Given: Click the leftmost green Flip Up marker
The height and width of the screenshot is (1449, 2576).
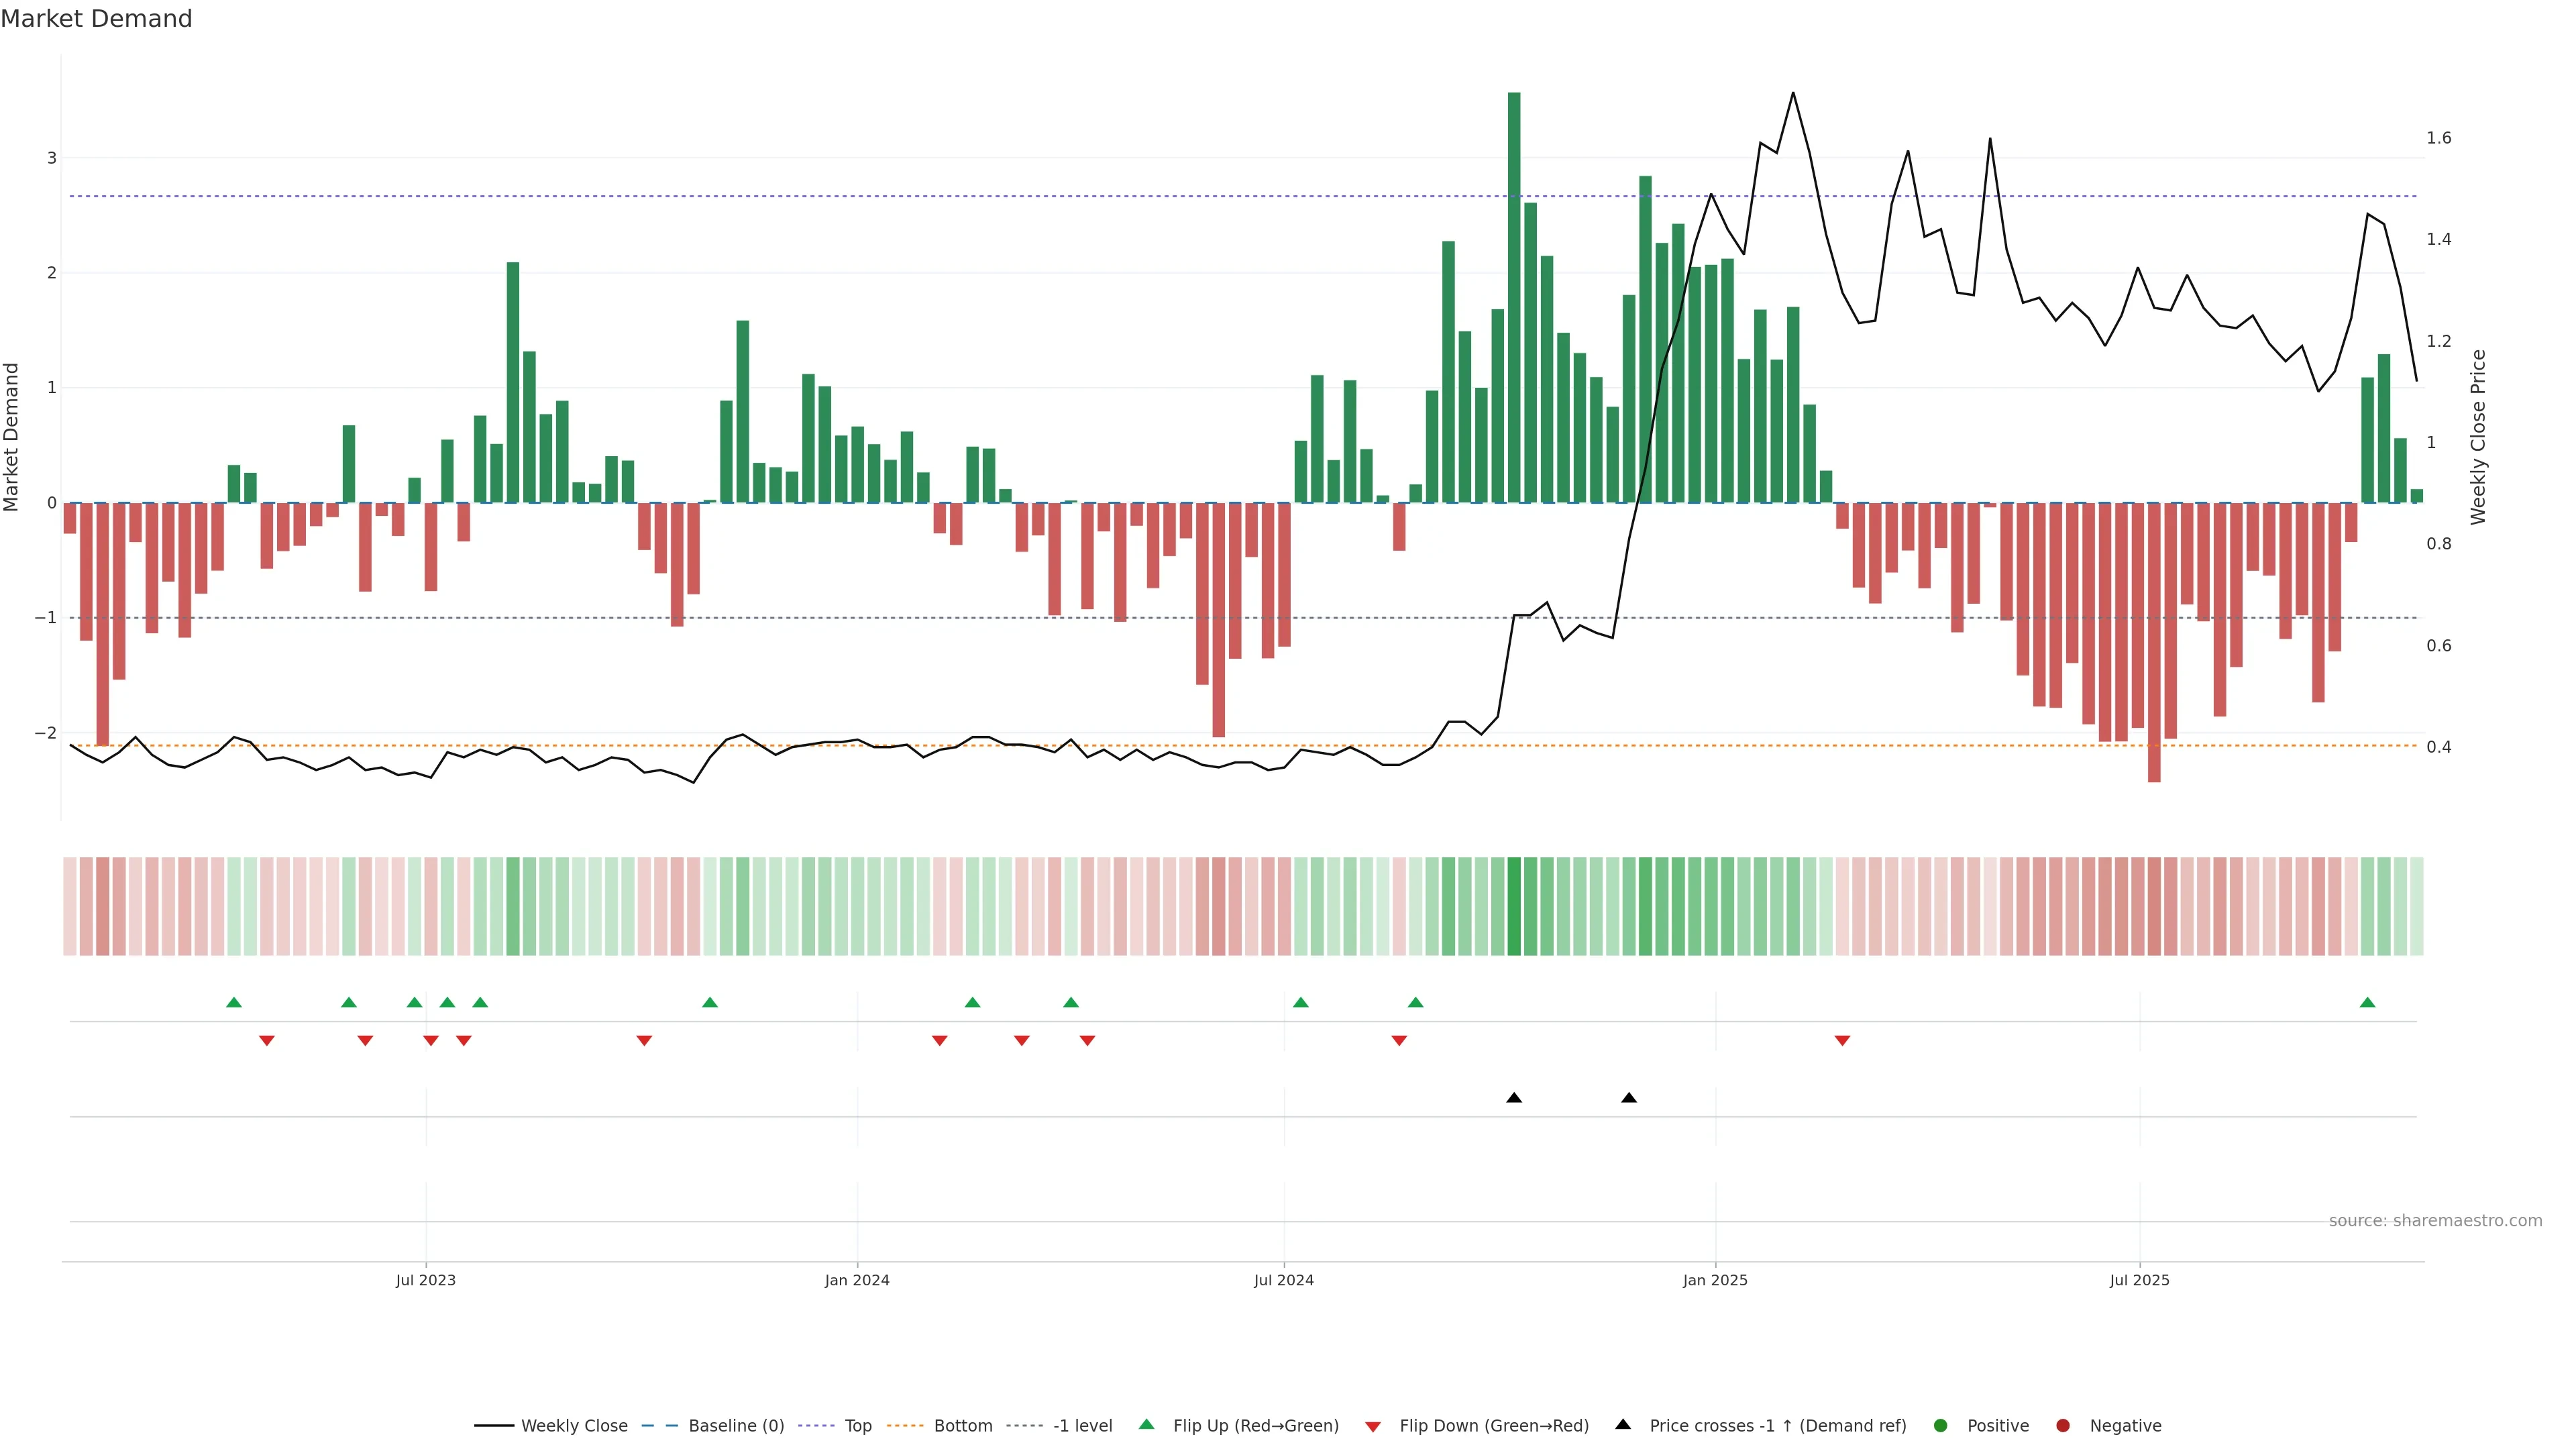Looking at the screenshot, I should click(x=234, y=1003).
